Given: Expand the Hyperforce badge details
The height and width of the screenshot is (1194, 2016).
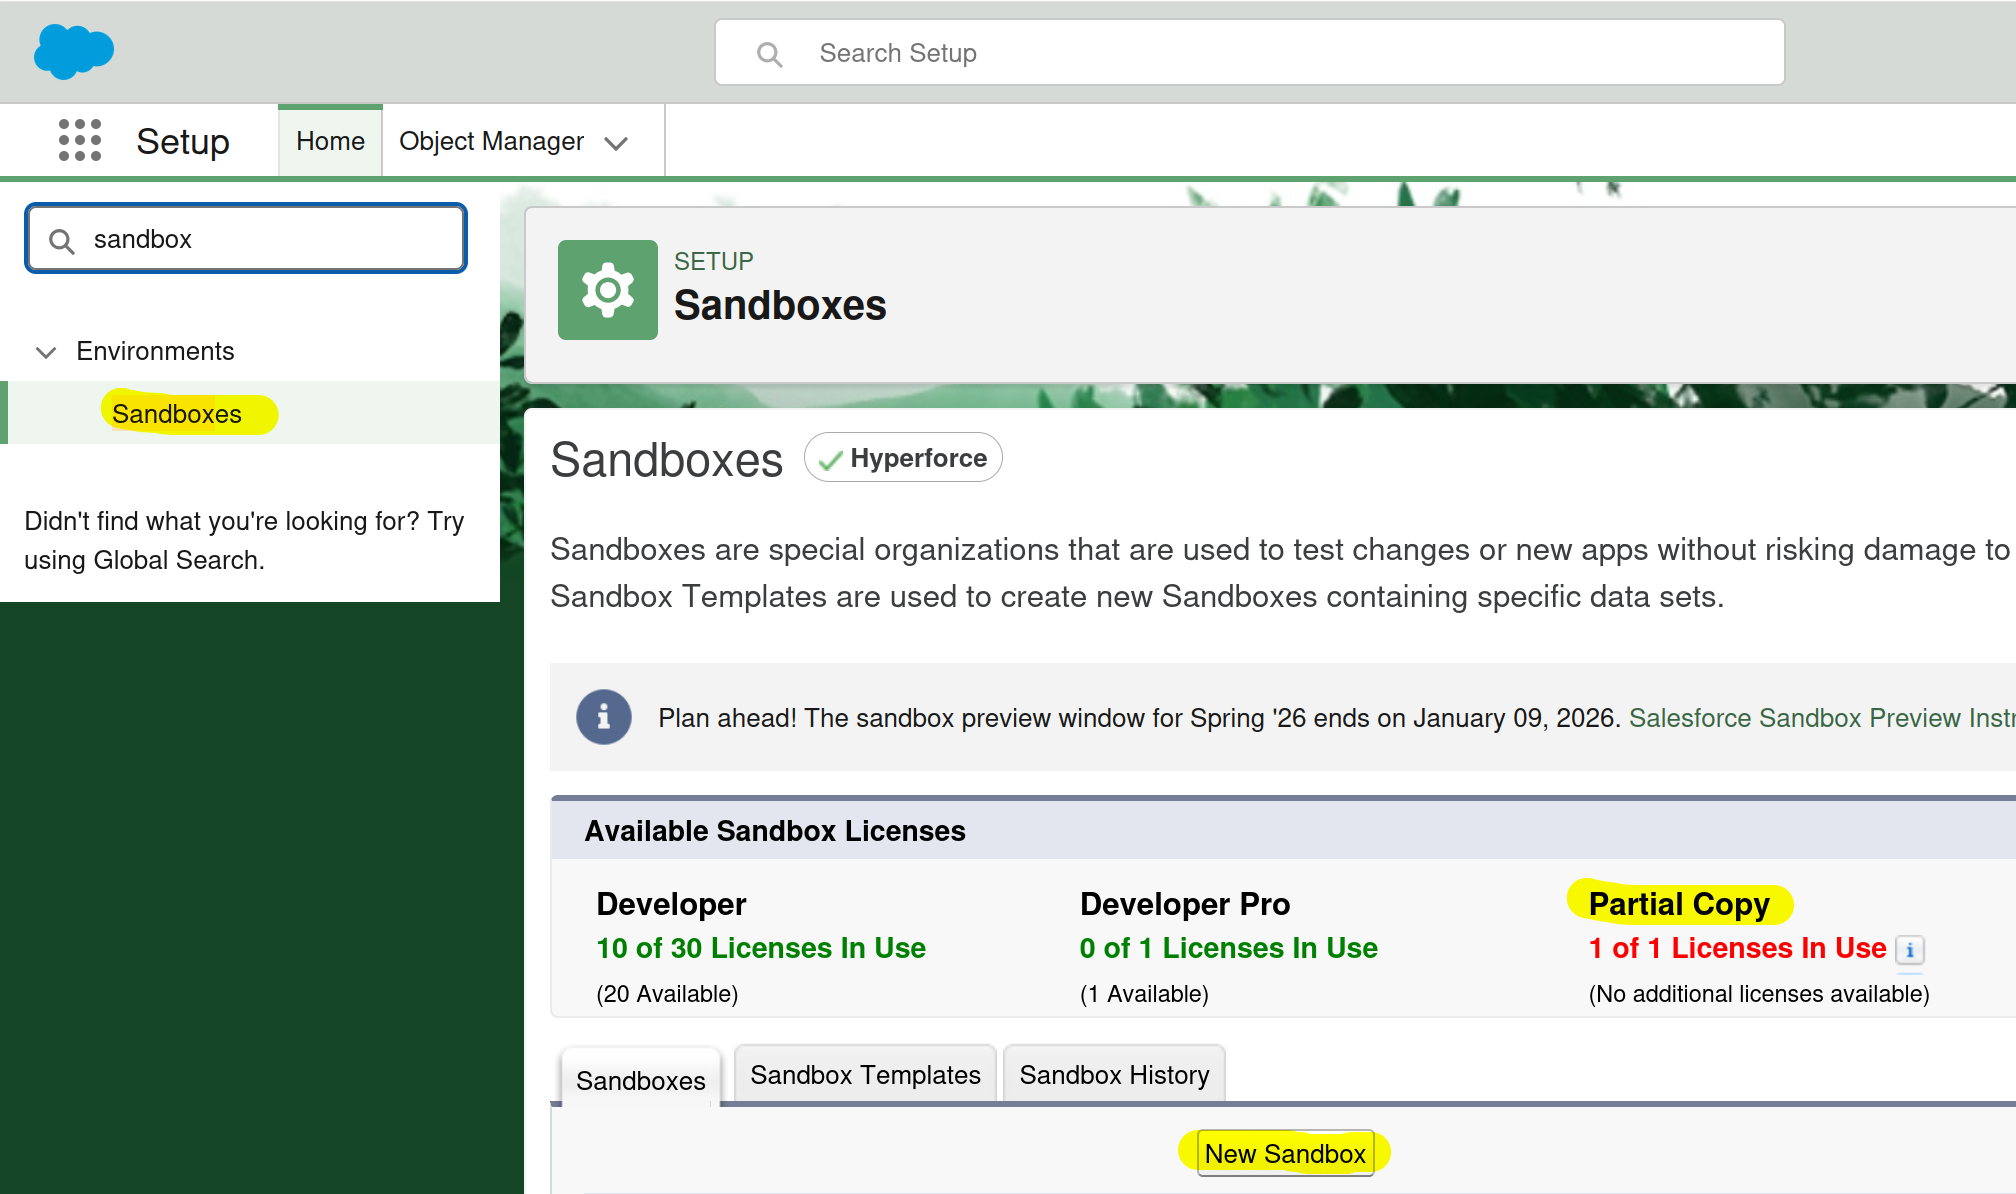Looking at the screenshot, I should (x=902, y=458).
